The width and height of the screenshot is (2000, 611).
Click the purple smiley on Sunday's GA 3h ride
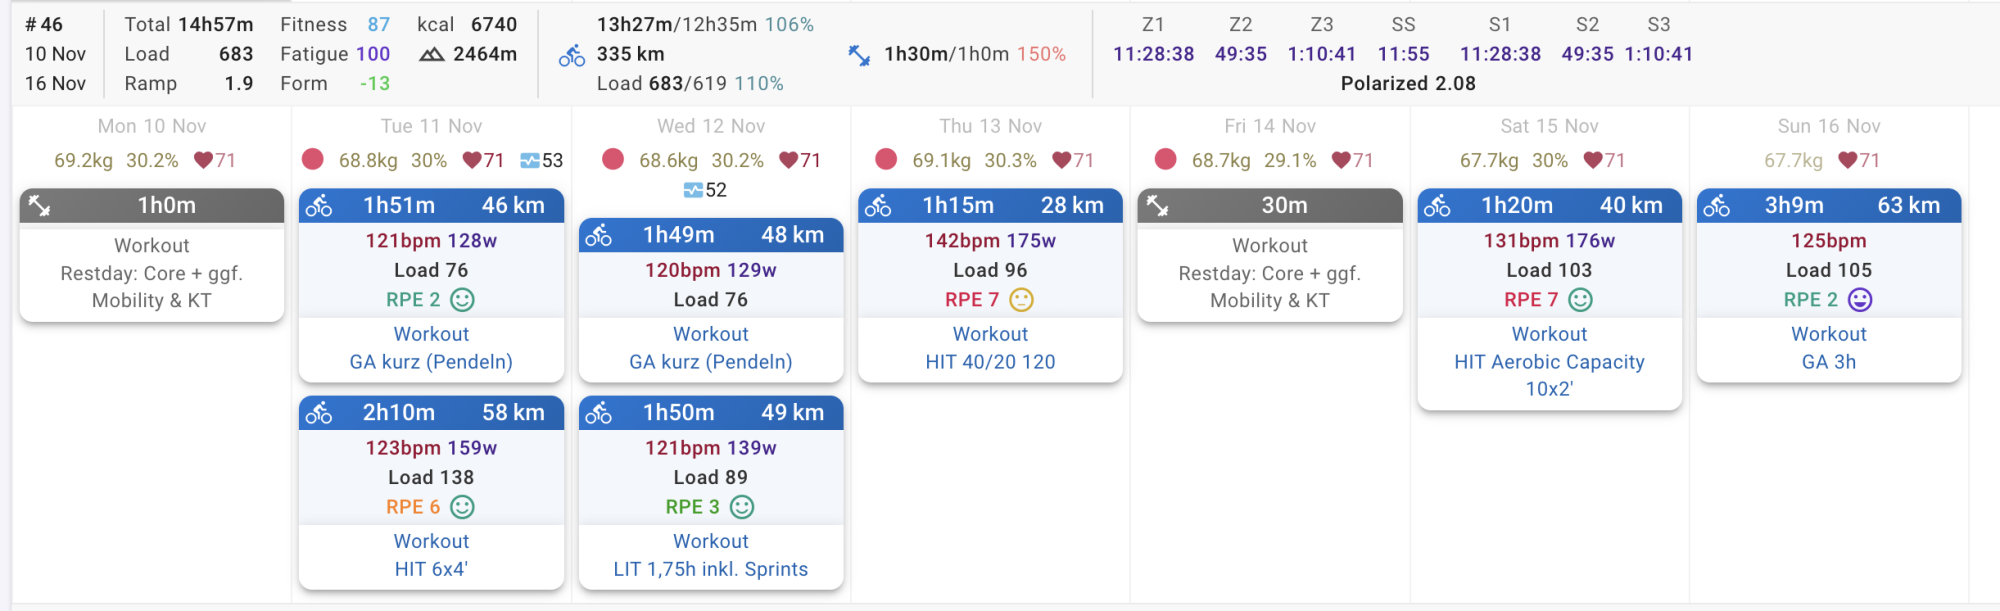point(1860,300)
